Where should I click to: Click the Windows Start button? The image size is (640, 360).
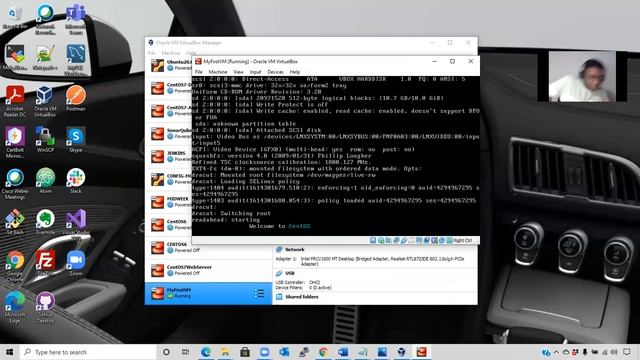click(x=9, y=352)
